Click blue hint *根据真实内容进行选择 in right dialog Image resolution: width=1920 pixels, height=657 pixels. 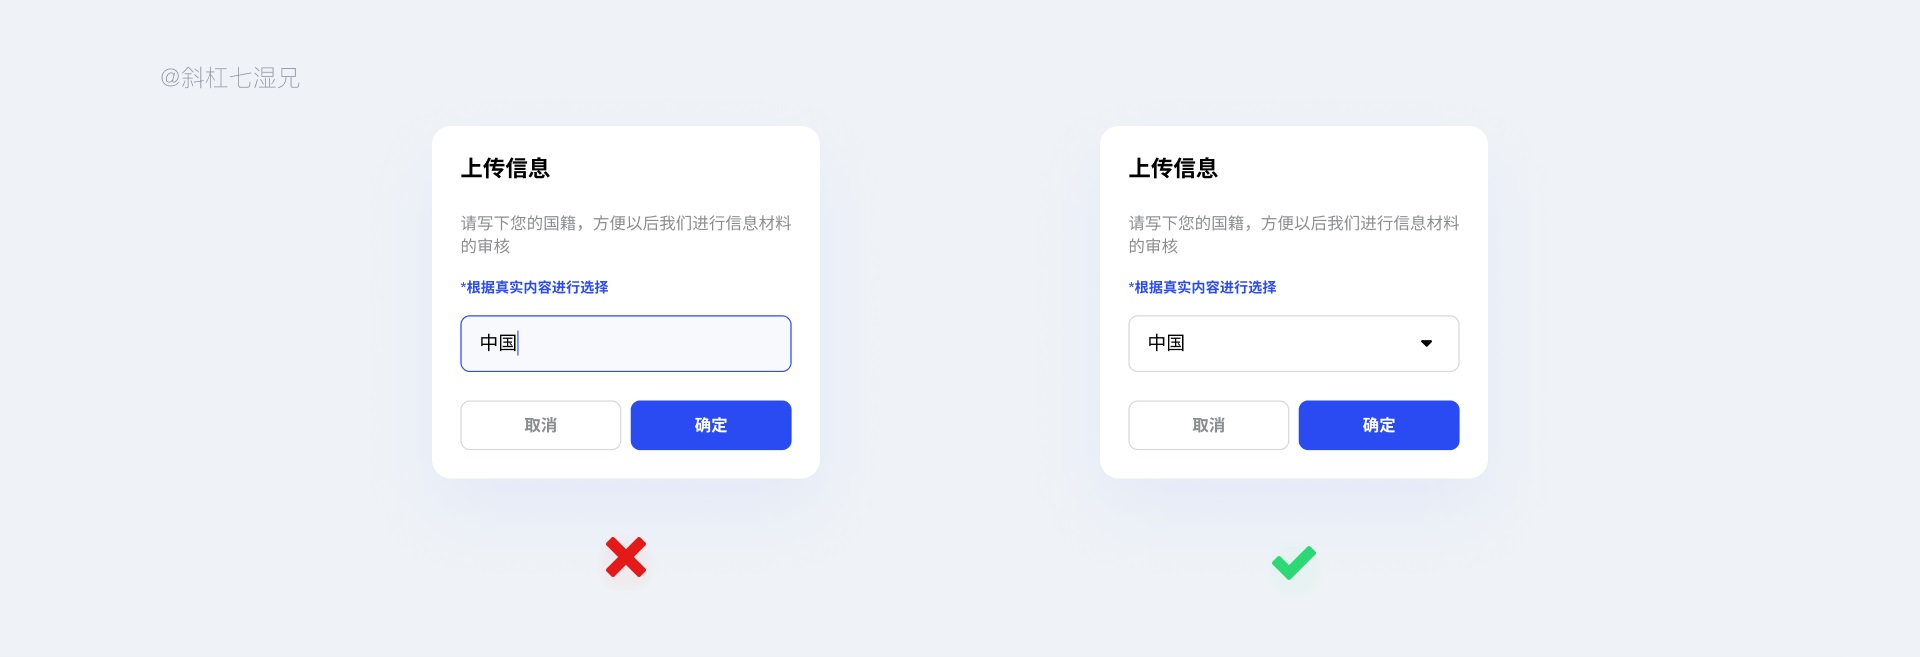[1203, 287]
